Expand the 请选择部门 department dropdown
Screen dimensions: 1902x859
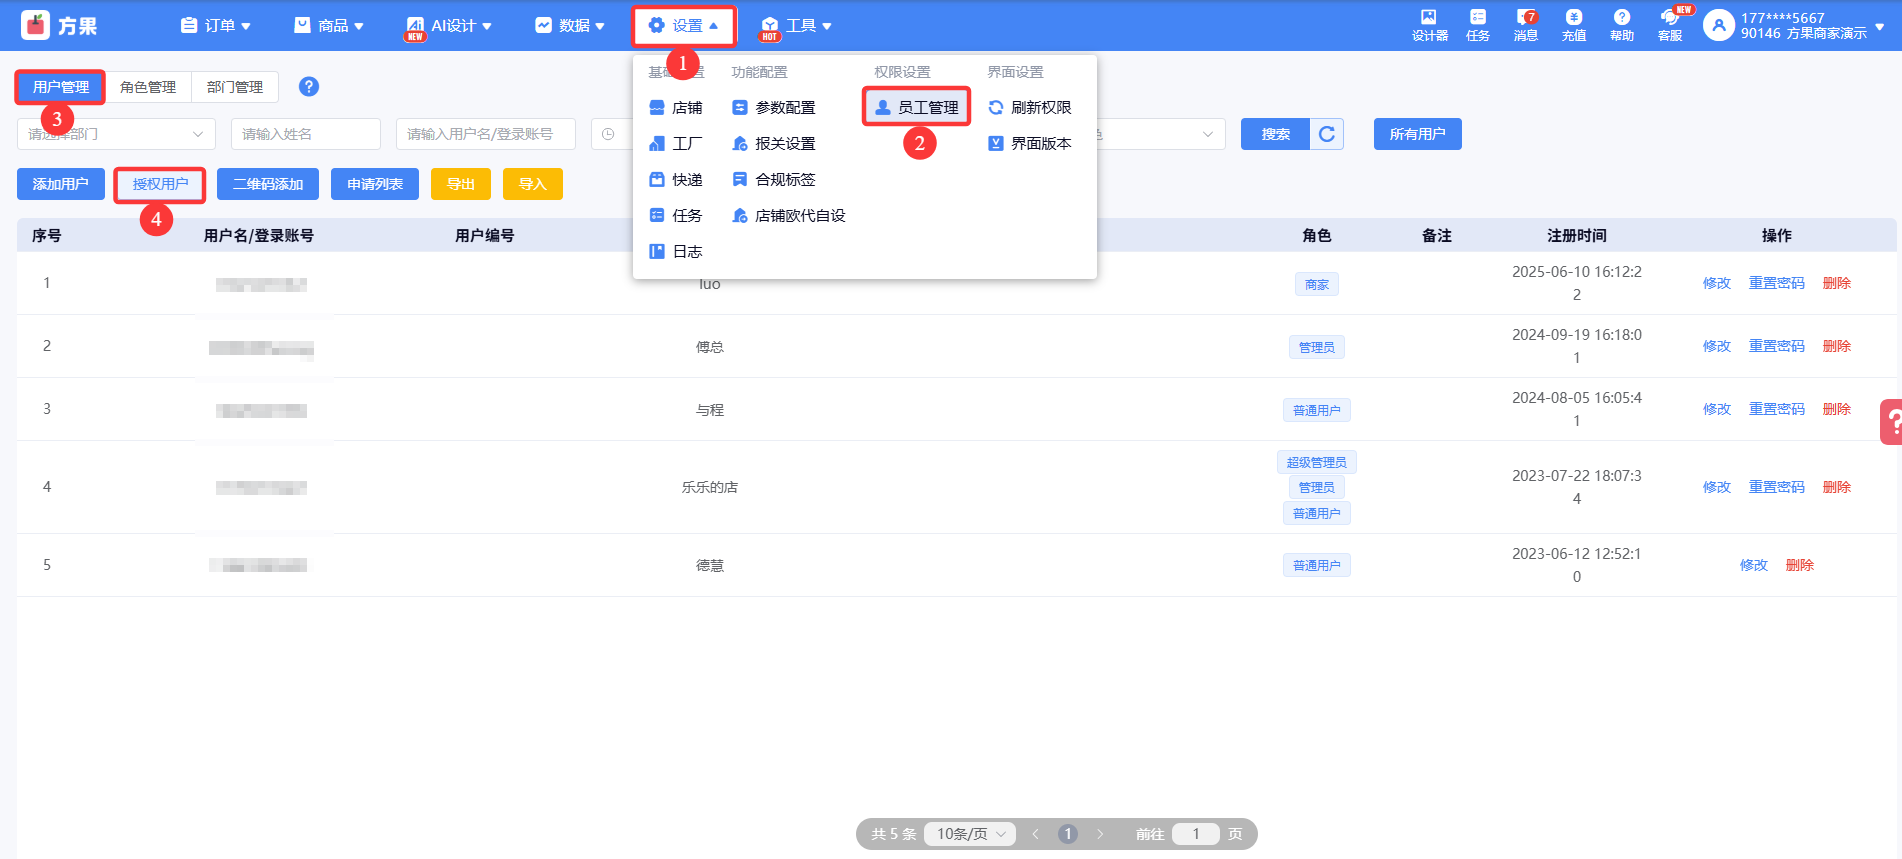click(116, 134)
